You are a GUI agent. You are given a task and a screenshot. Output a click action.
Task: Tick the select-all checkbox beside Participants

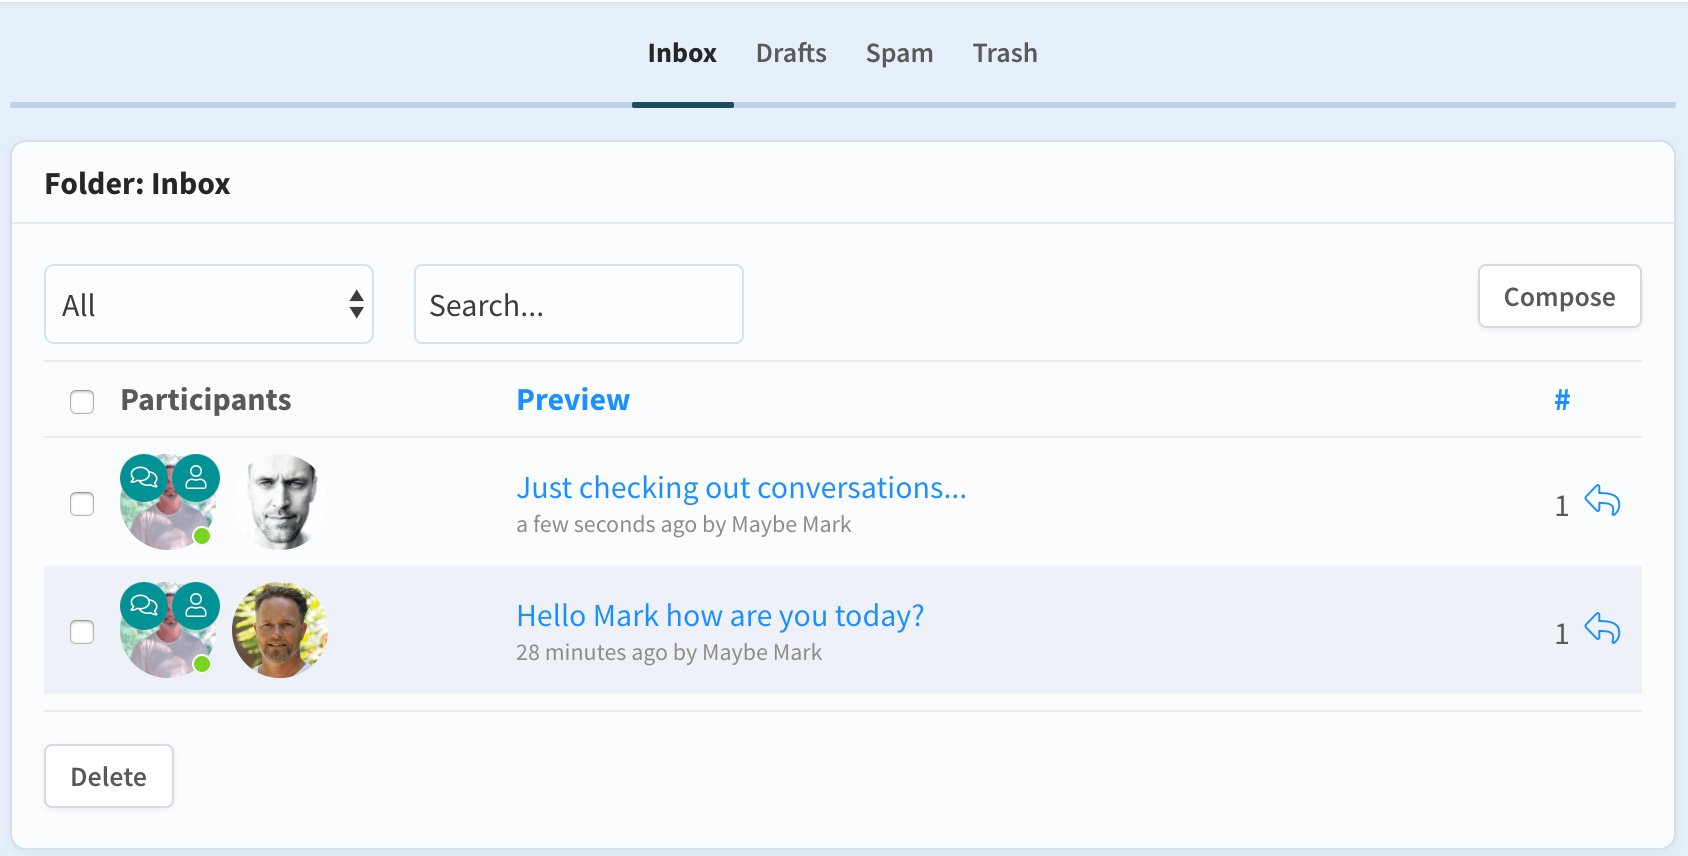tap(82, 402)
